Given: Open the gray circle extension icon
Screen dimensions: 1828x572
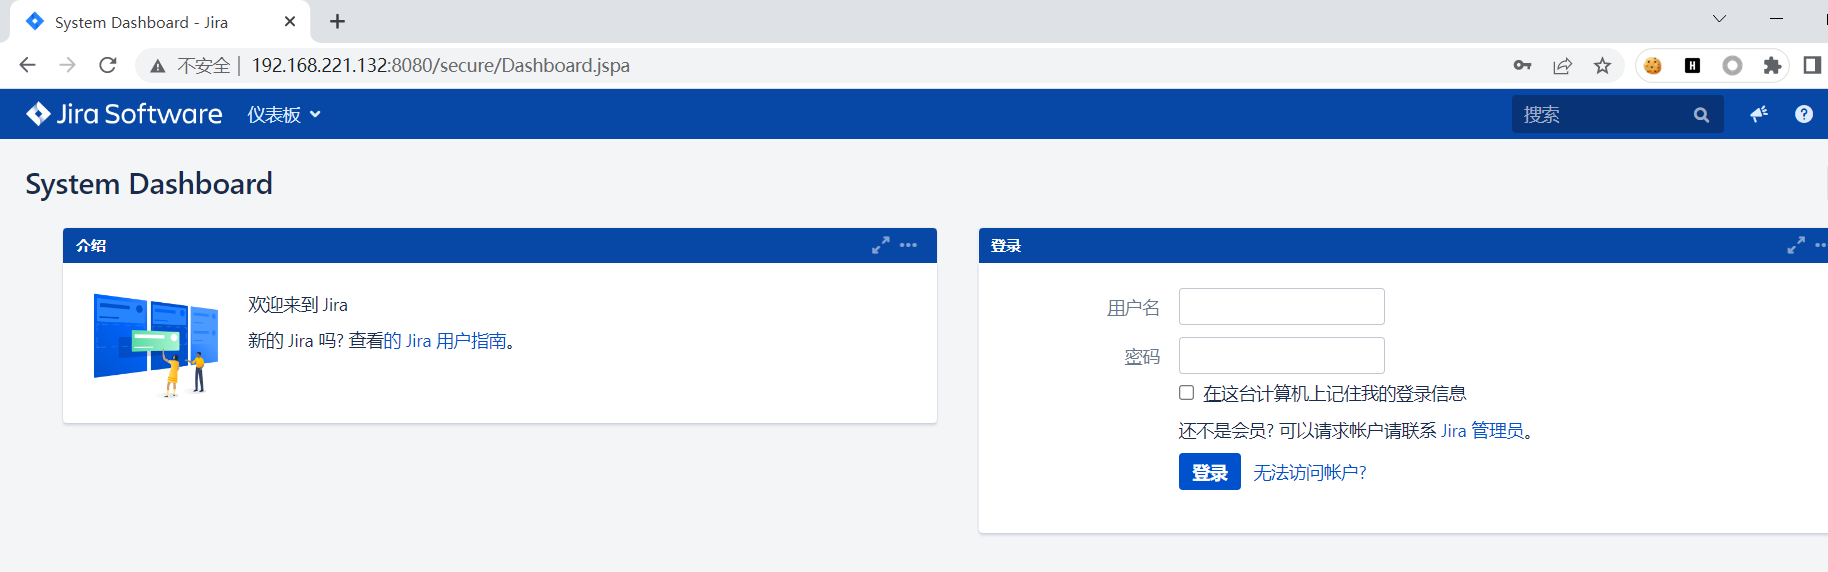Looking at the screenshot, I should pos(1732,65).
